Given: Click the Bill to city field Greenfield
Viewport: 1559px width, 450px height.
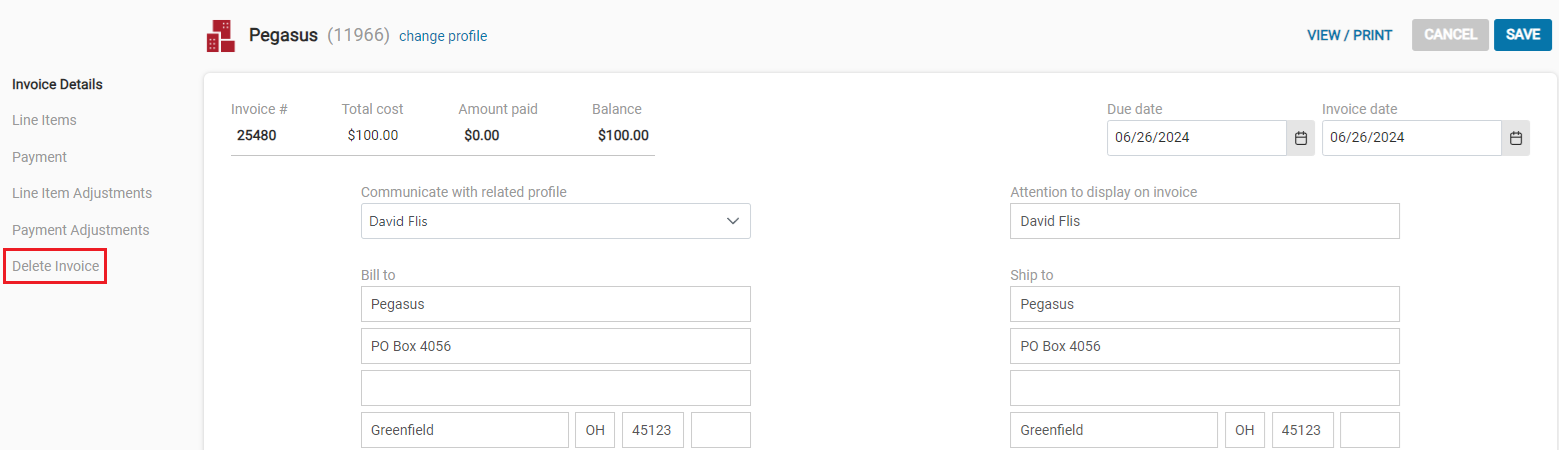Looking at the screenshot, I should [x=465, y=430].
